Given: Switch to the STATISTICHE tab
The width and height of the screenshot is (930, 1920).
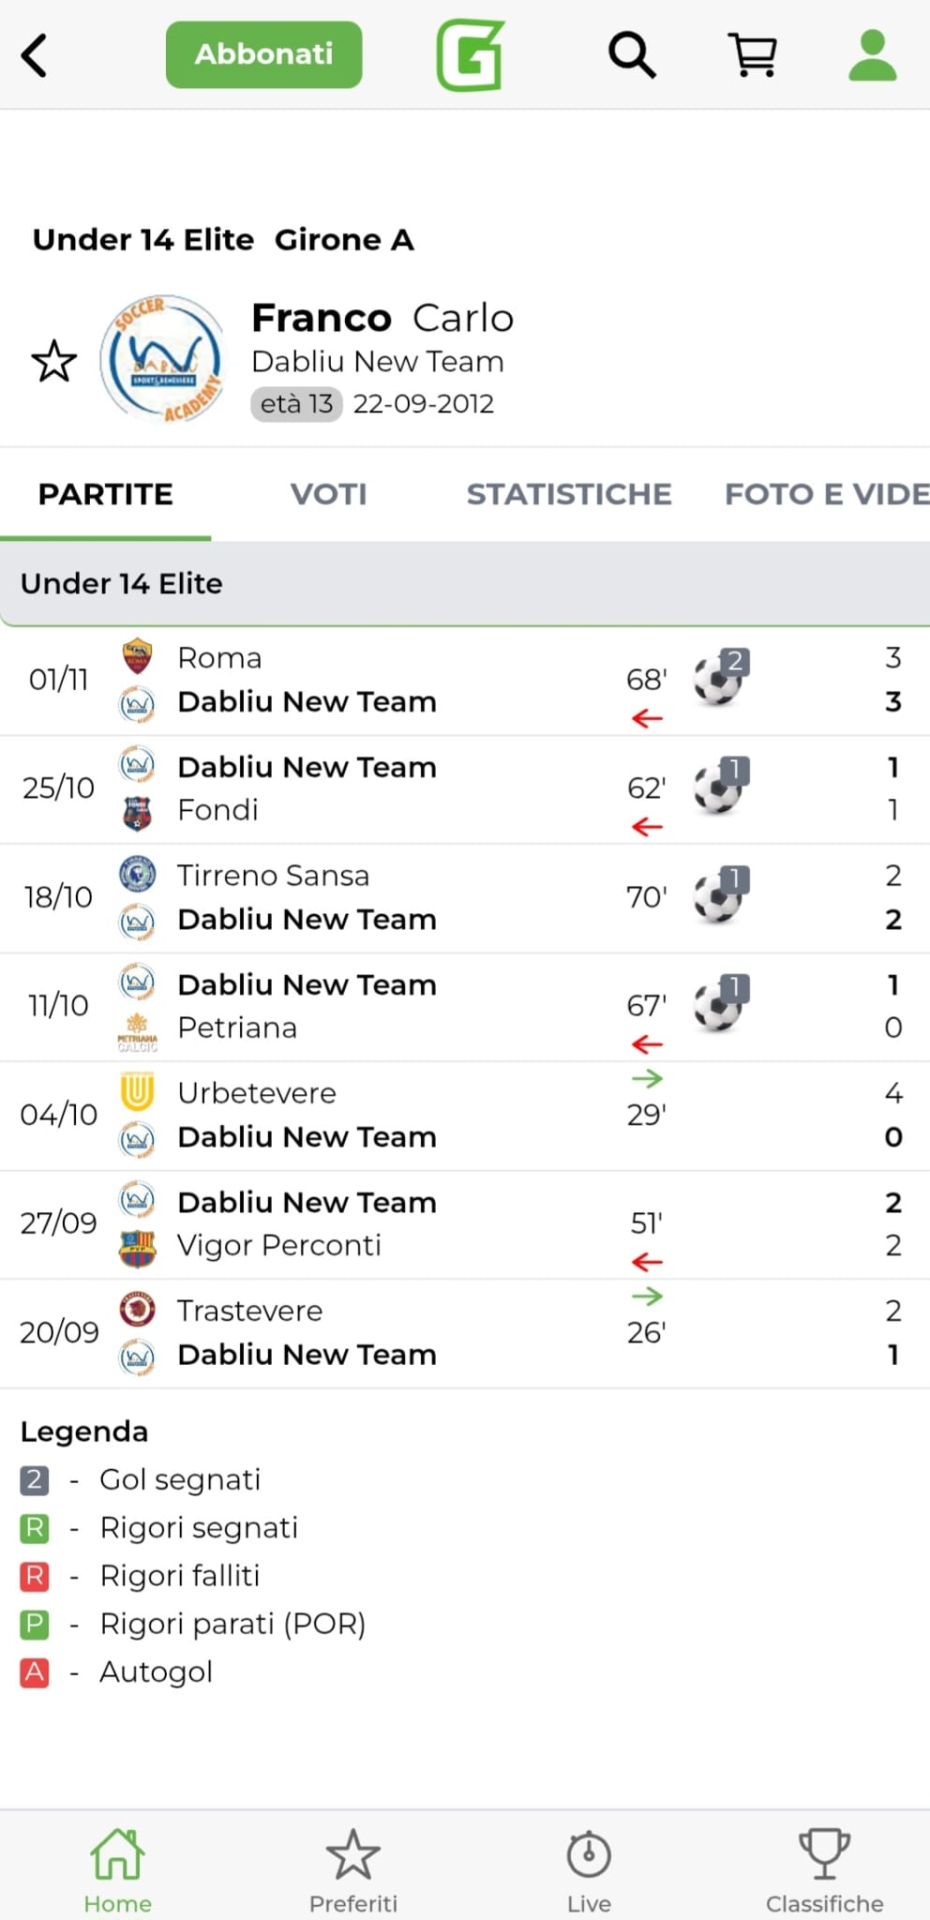Looking at the screenshot, I should click(x=569, y=494).
